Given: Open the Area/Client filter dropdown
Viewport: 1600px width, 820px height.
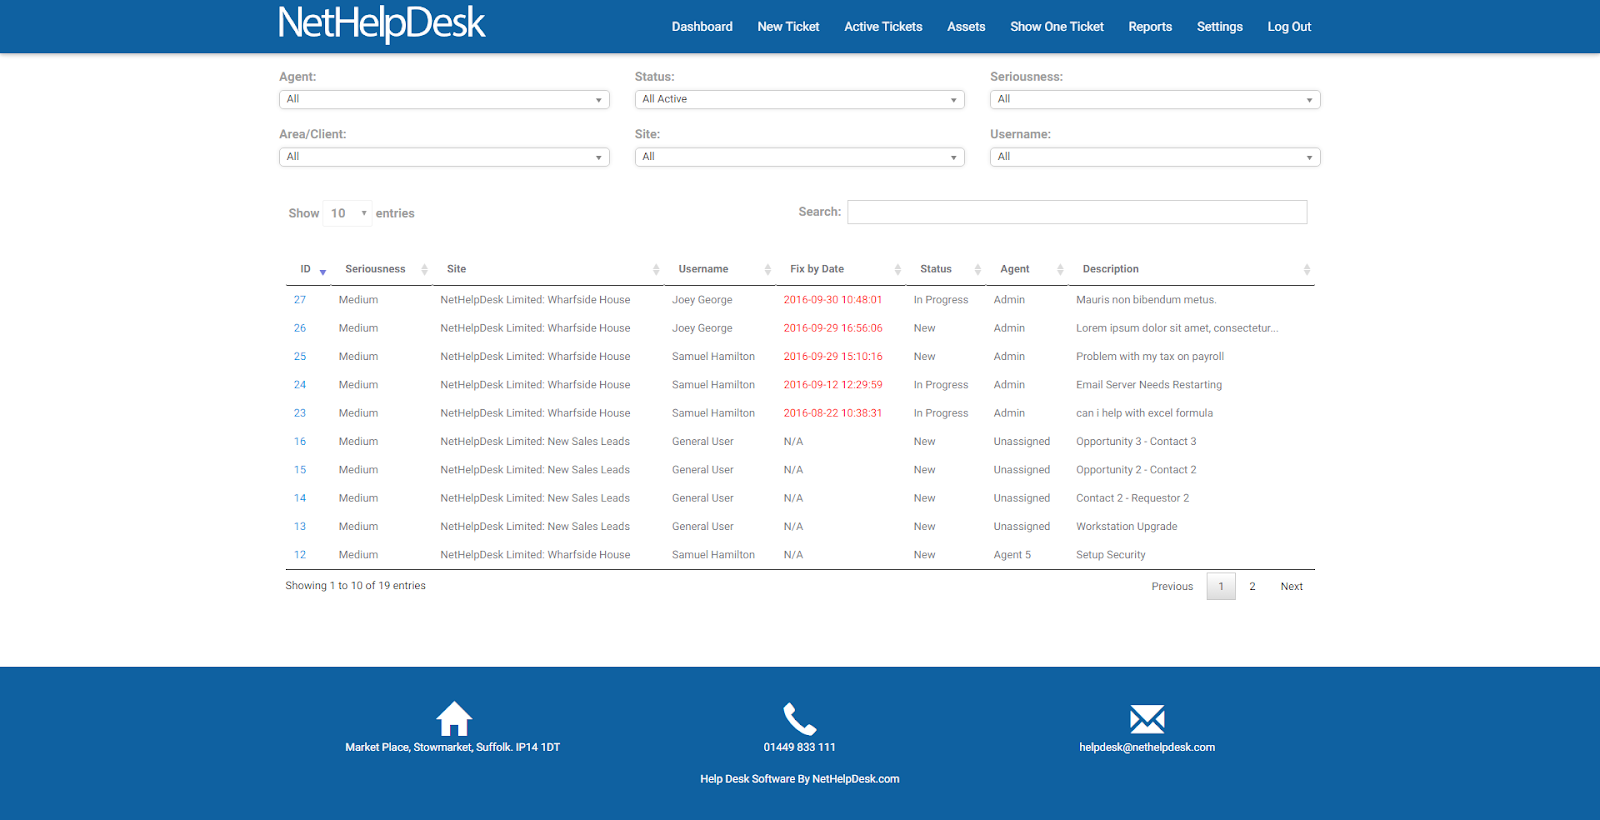Looking at the screenshot, I should [x=444, y=157].
